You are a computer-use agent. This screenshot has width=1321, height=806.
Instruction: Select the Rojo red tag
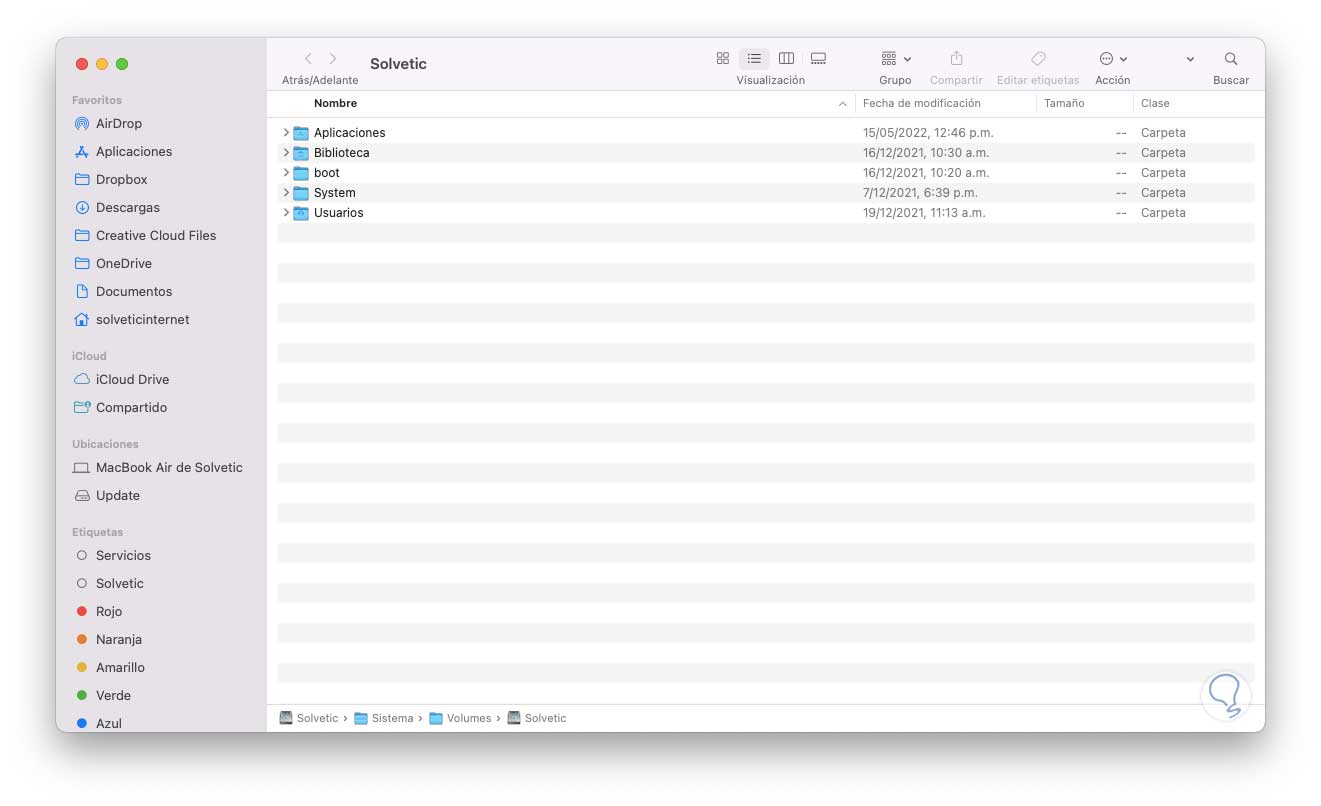[x=98, y=612]
